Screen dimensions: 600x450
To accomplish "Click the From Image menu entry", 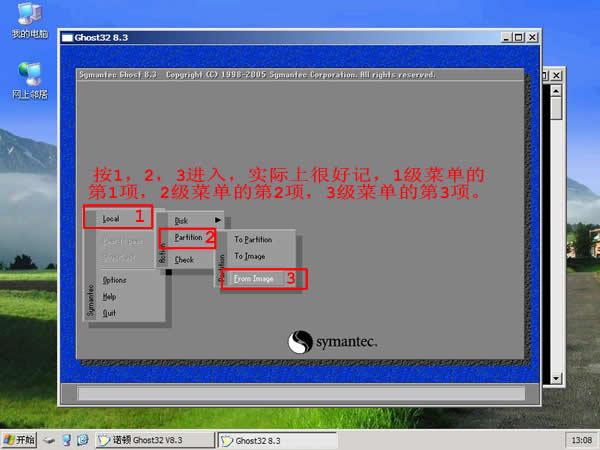I will tap(254, 279).
